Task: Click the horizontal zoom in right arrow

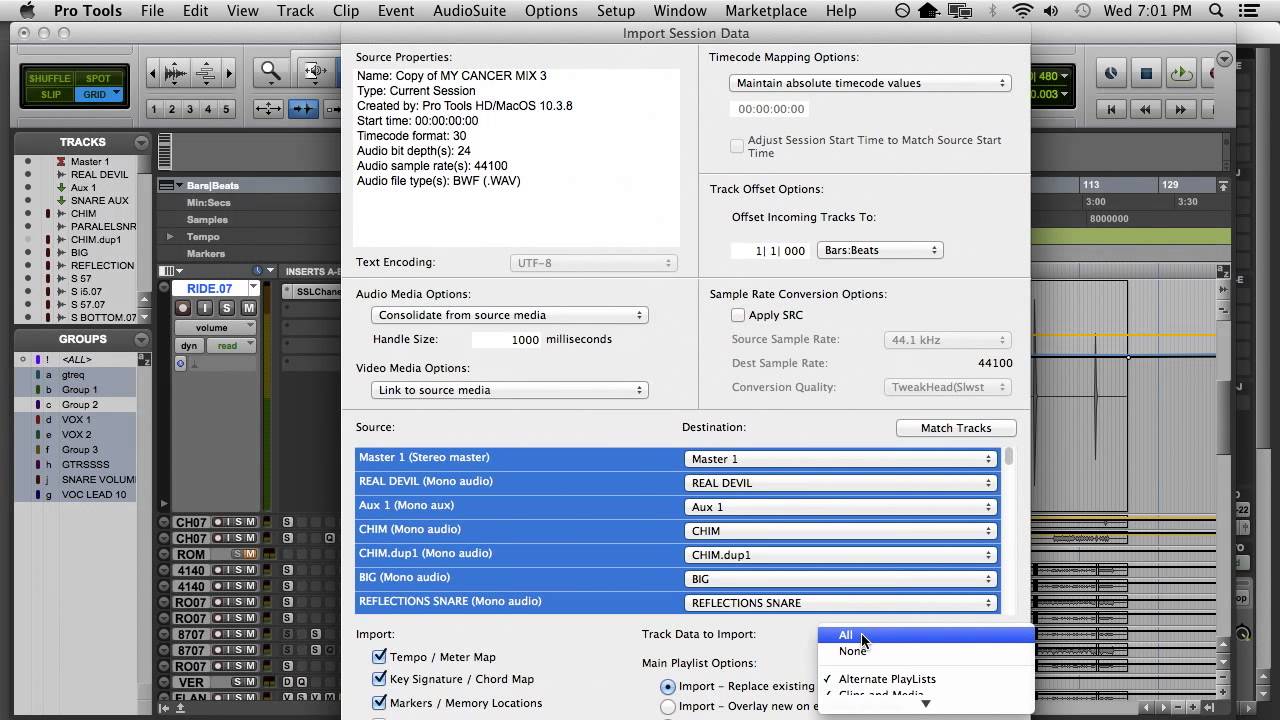Action: (x=229, y=73)
